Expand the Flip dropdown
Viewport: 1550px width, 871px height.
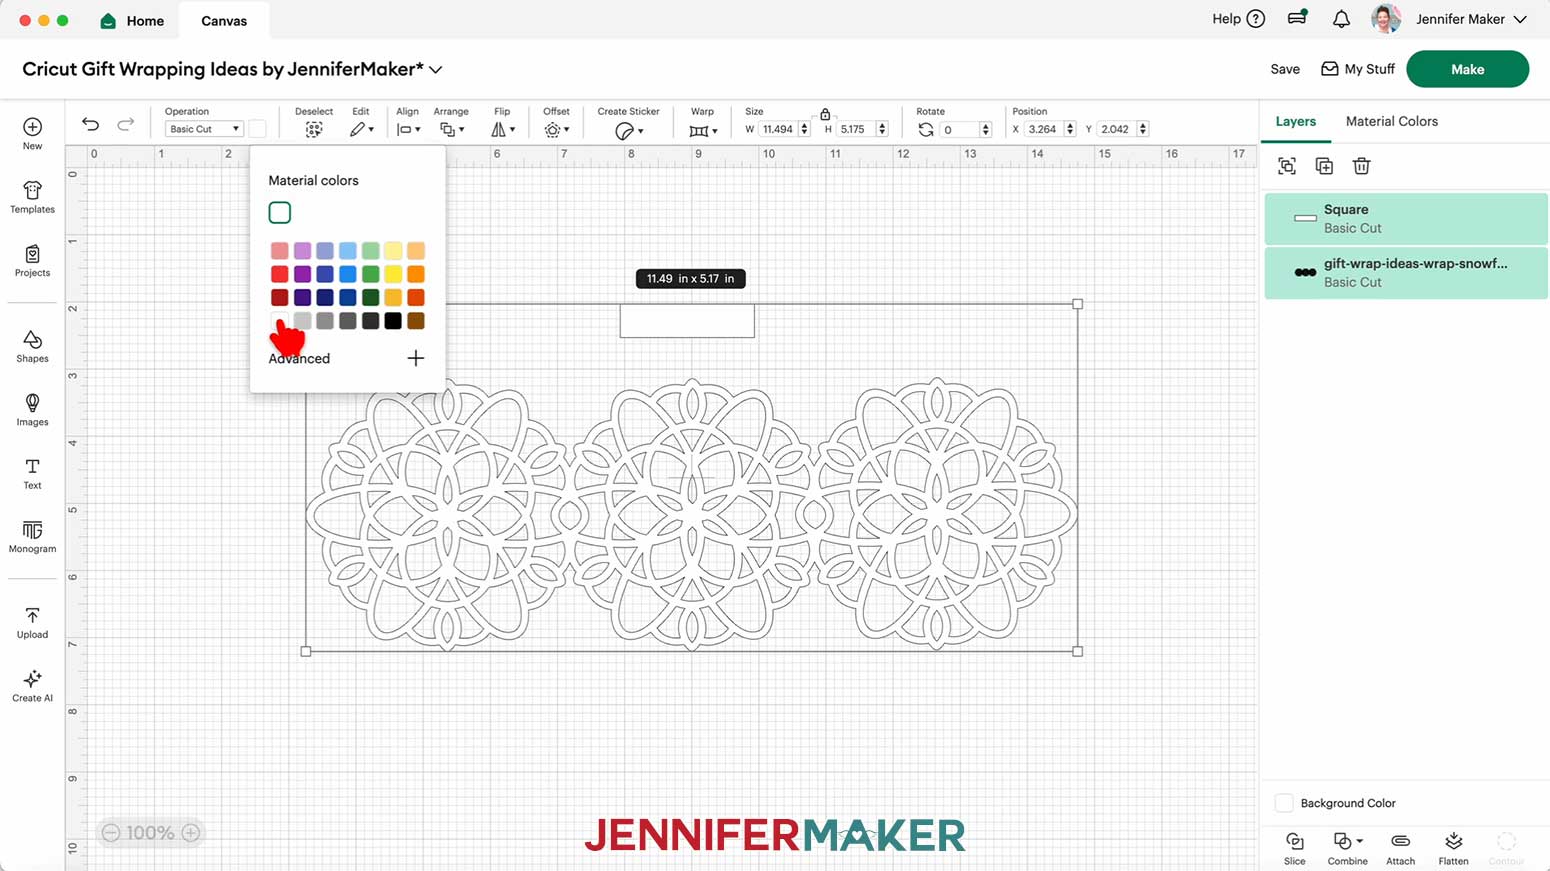[x=503, y=130]
